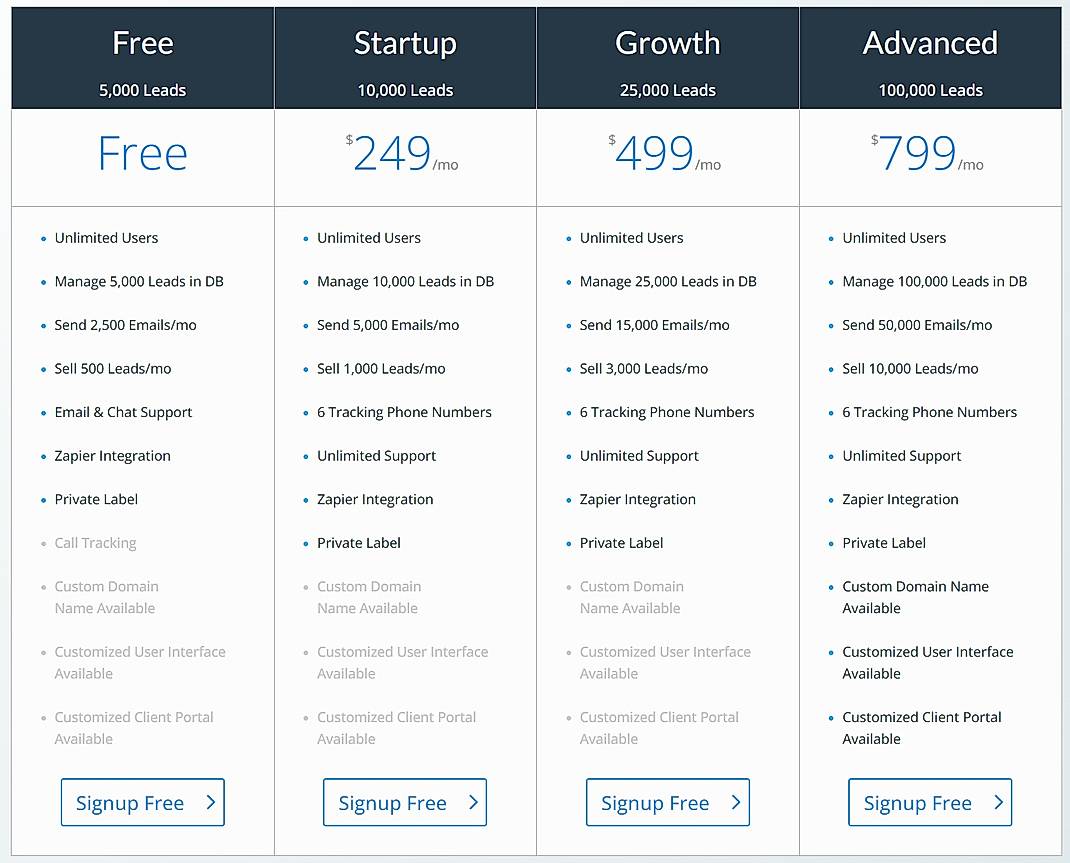Click the bullet beside Unlimited Users in Growth
This screenshot has width=1070, height=863.
pos(567,238)
